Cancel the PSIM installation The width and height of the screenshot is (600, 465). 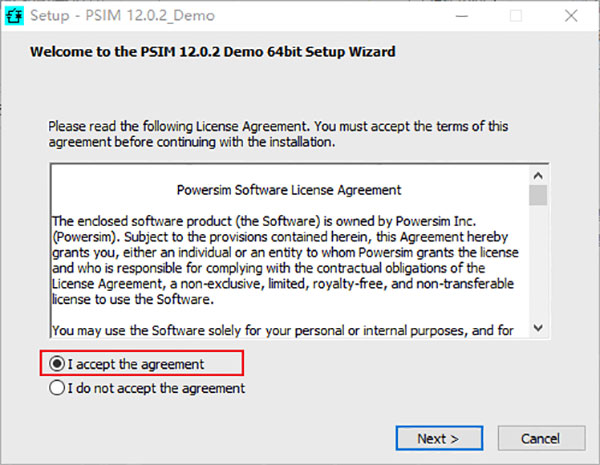541,438
